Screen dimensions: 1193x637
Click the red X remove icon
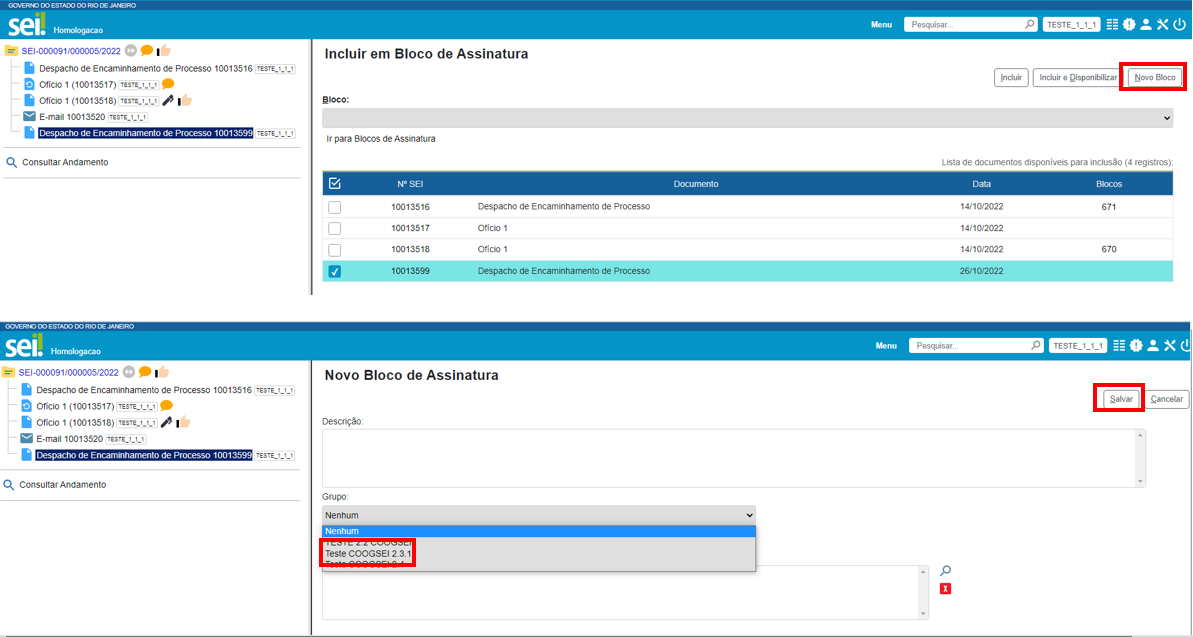[945, 588]
